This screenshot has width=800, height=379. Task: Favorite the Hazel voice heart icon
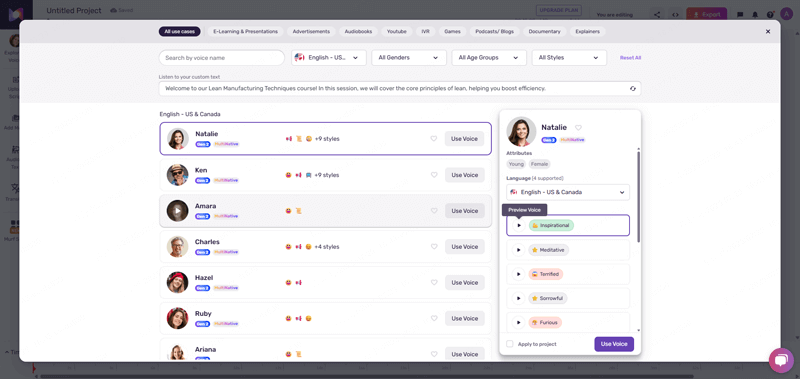tap(434, 283)
